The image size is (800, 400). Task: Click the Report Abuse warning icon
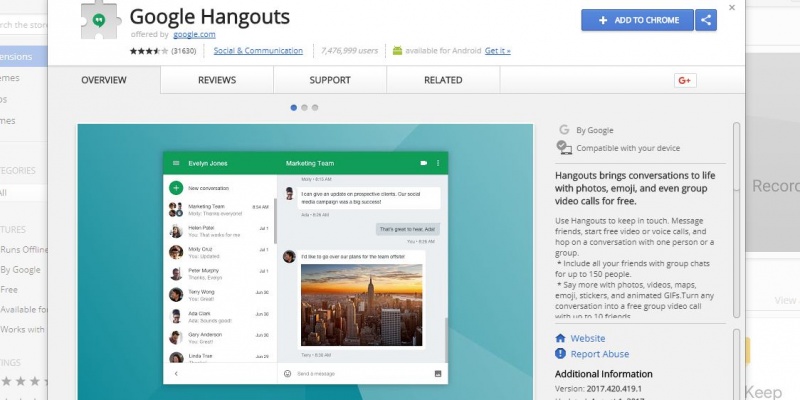click(x=560, y=354)
